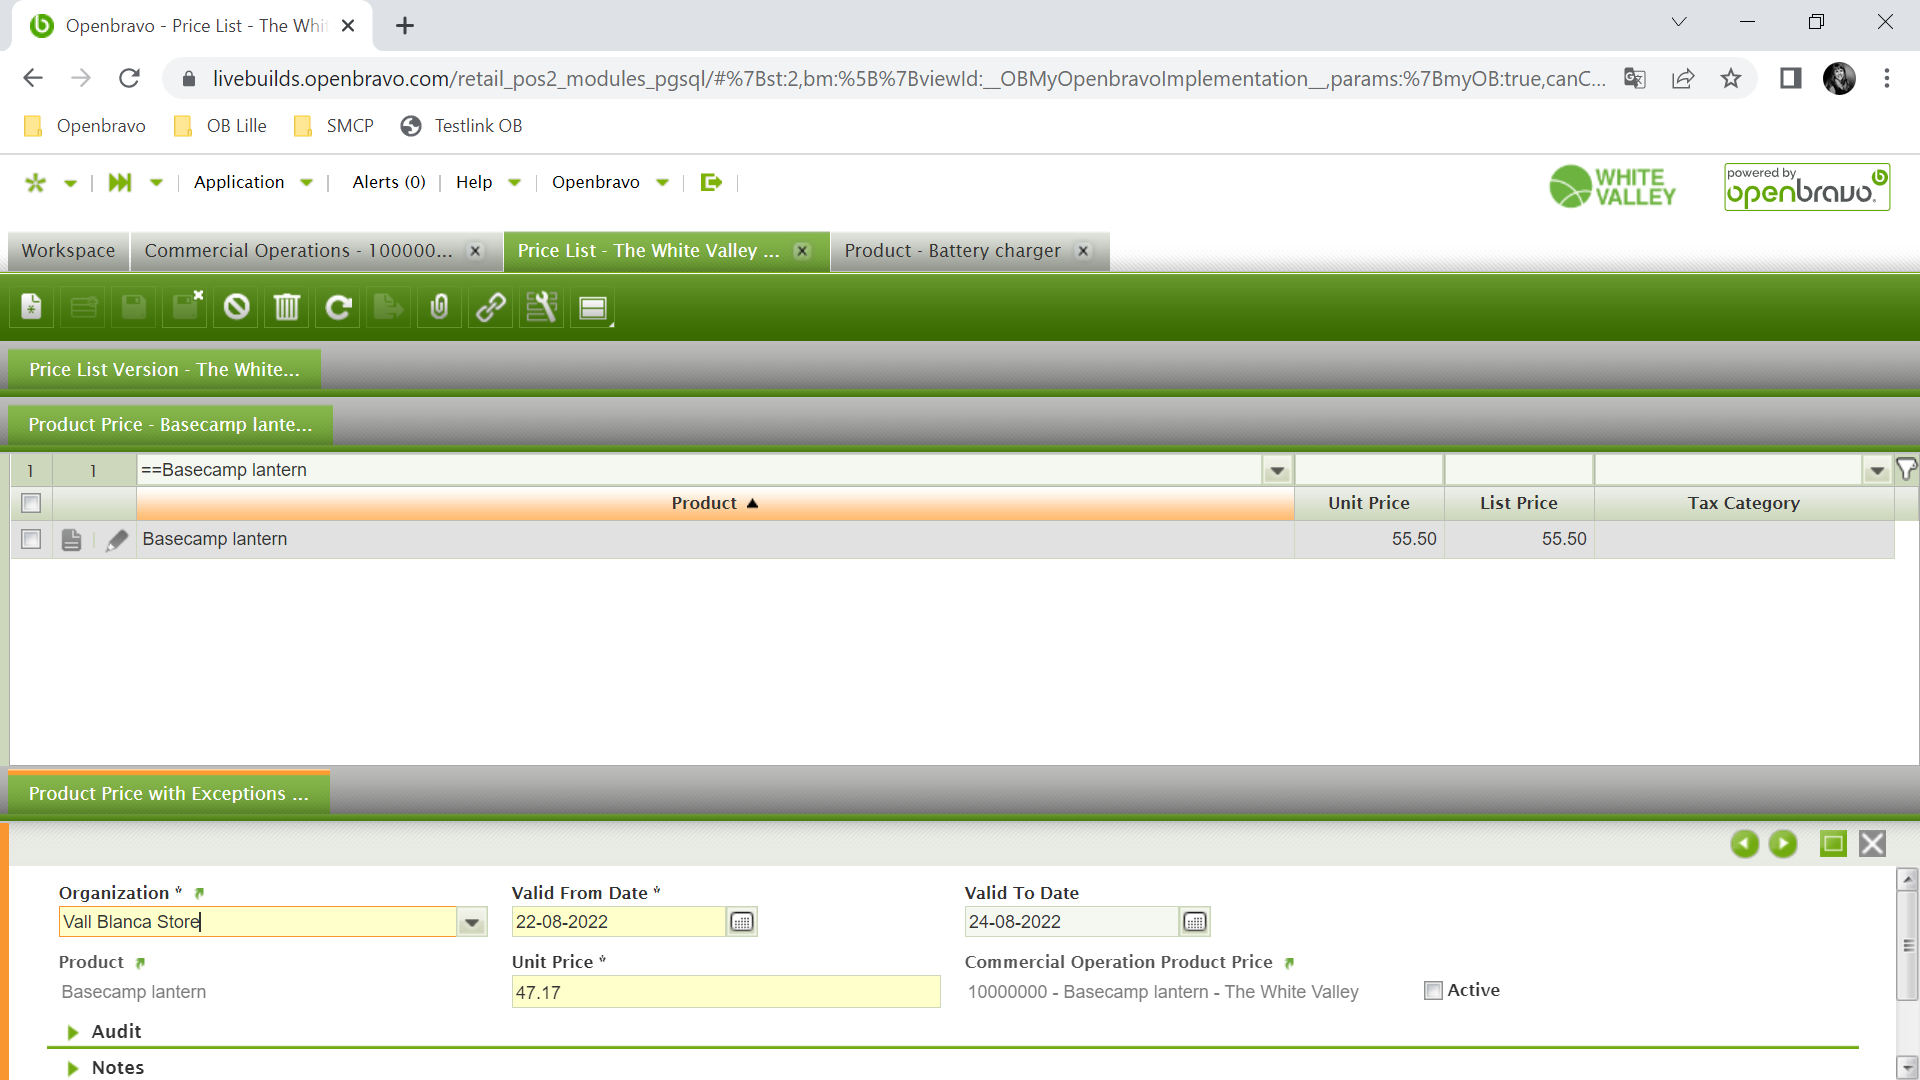Click the delete record trash icon
The height and width of the screenshot is (1080, 1920).
[287, 307]
